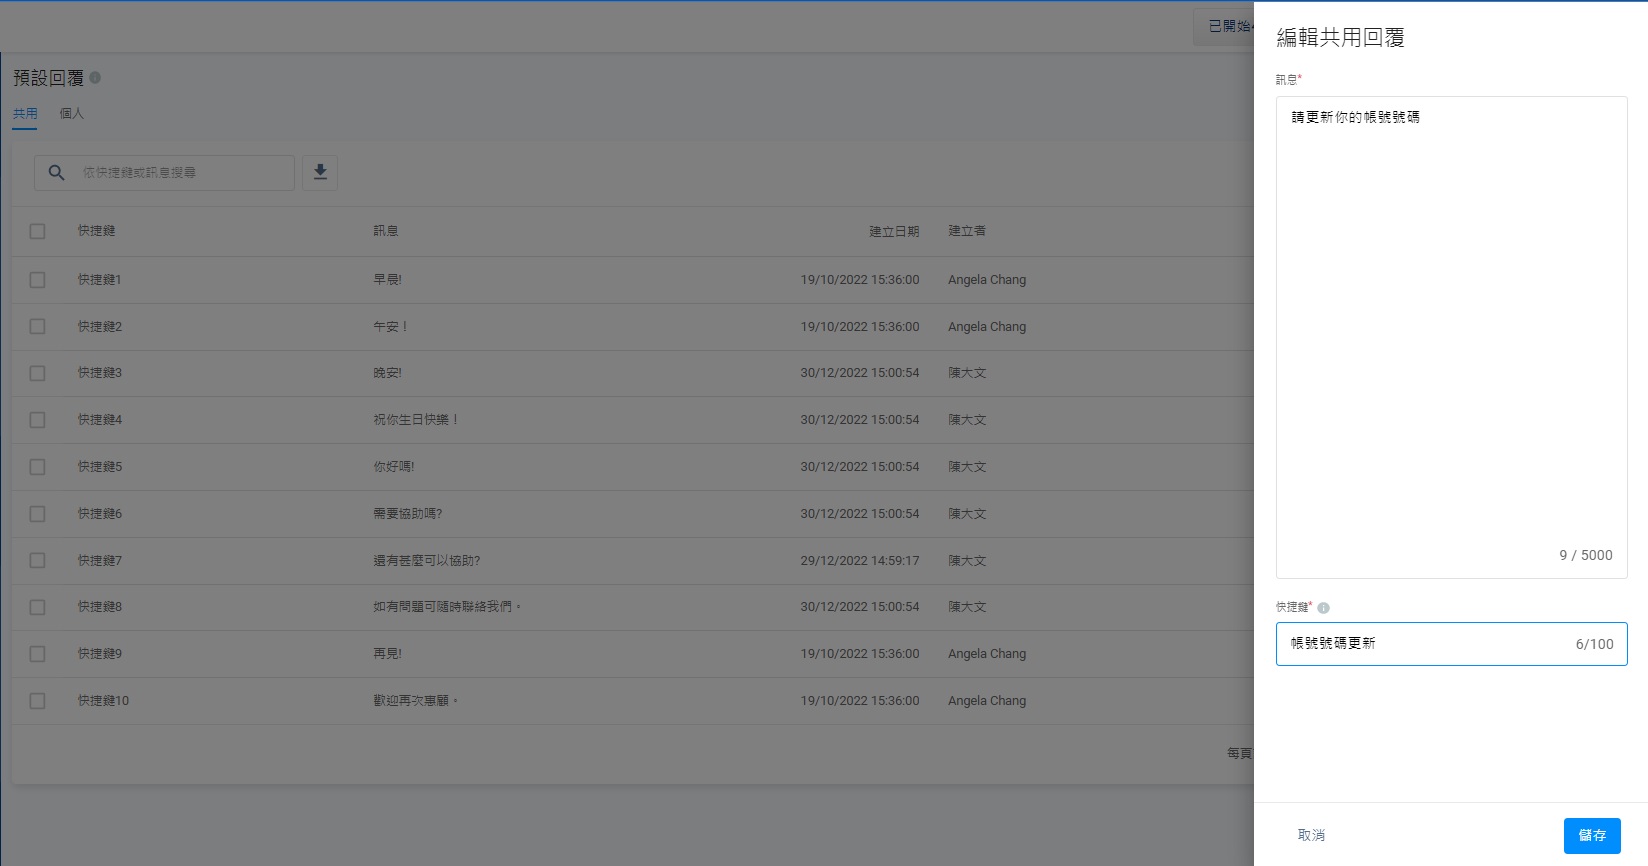Select the 祝你生日快樂！ message cell
This screenshot has height=866, width=1648.
pyautogui.click(x=416, y=420)
